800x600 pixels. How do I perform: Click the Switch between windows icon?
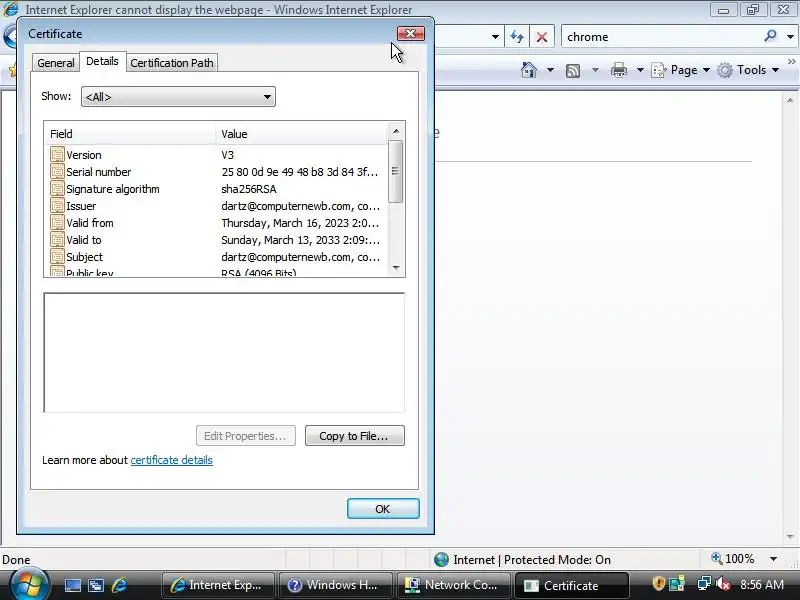click(x=96, y=585)
